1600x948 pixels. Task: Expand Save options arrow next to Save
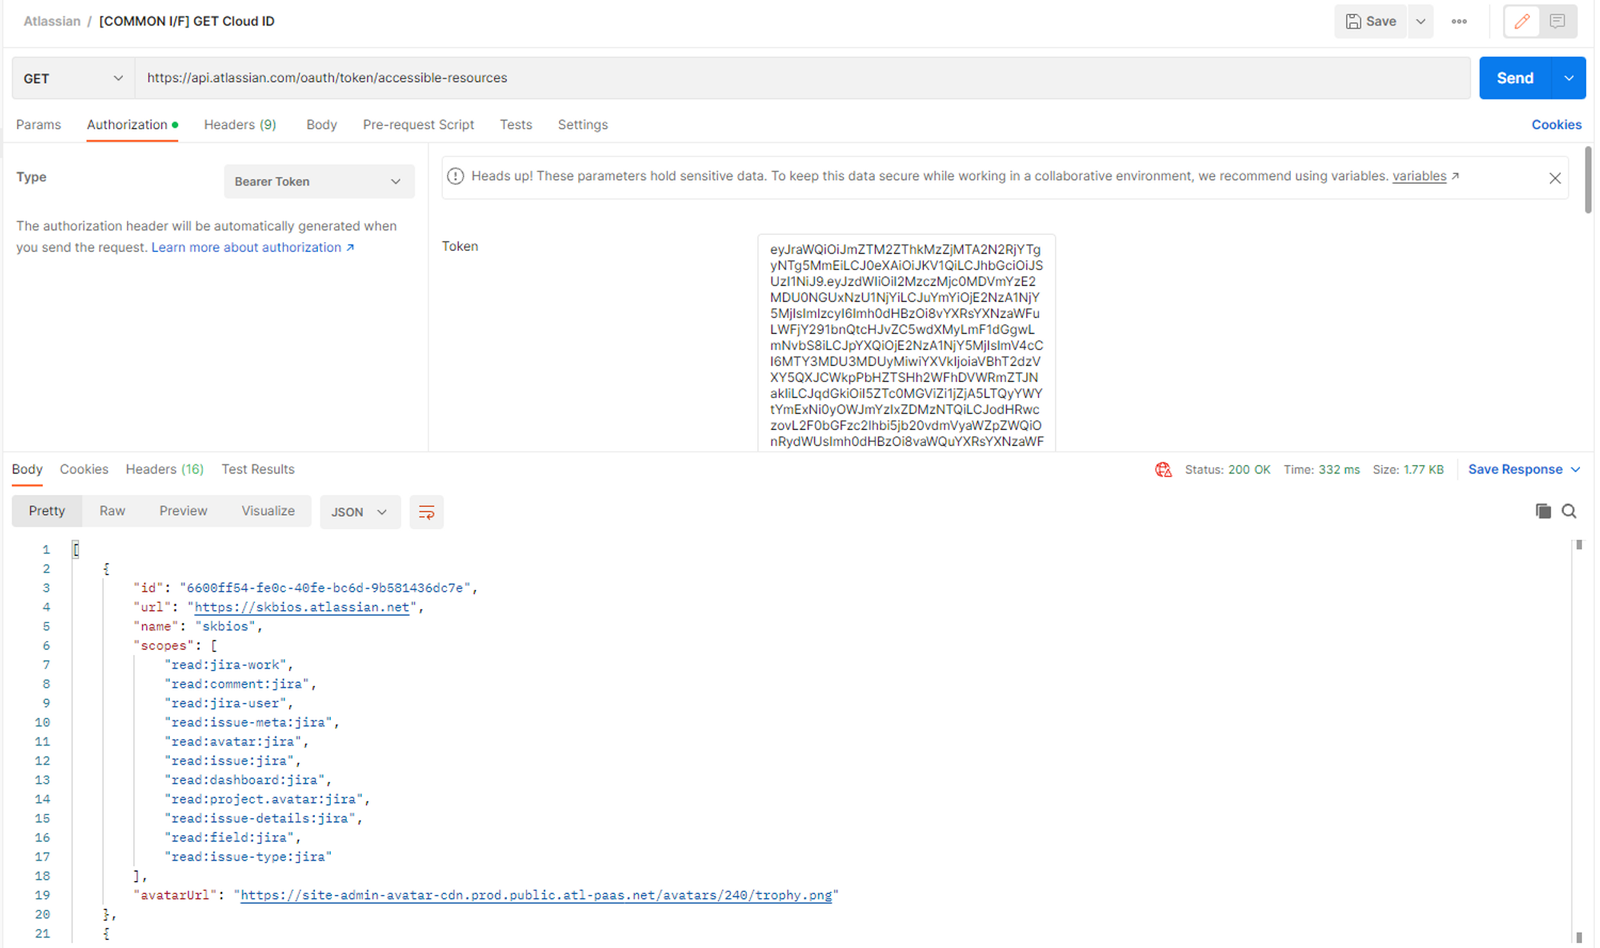click(x=1420, y=21)
